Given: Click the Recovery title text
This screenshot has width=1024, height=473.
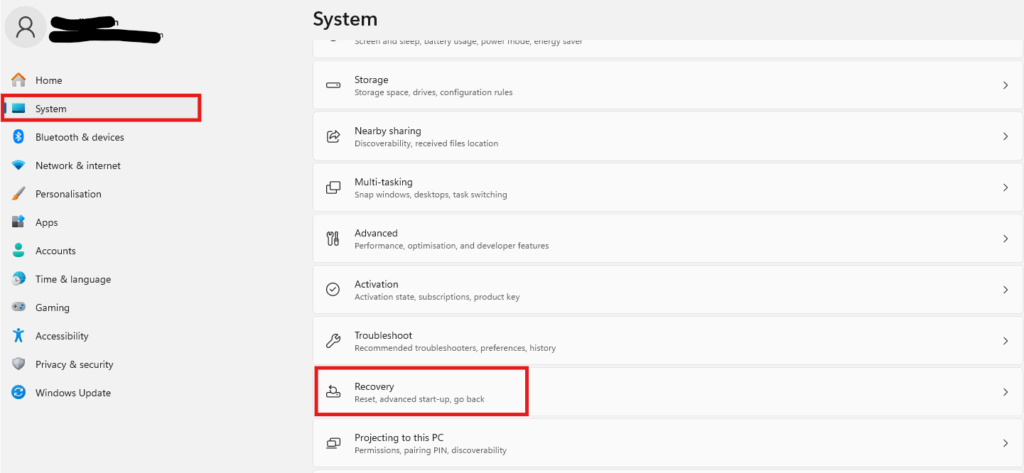Looking at the screenshot, I should click(374, 387).
